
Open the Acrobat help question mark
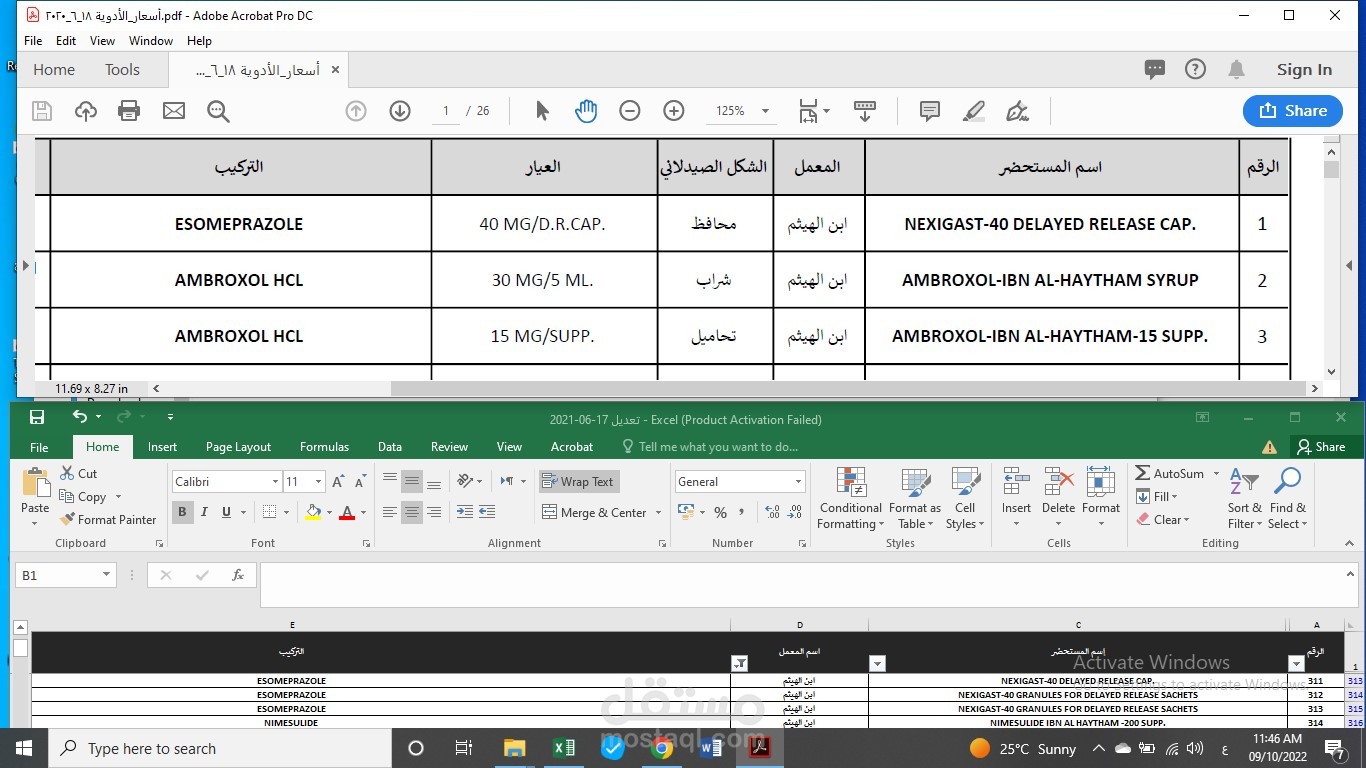click(x=1195, y=69)
